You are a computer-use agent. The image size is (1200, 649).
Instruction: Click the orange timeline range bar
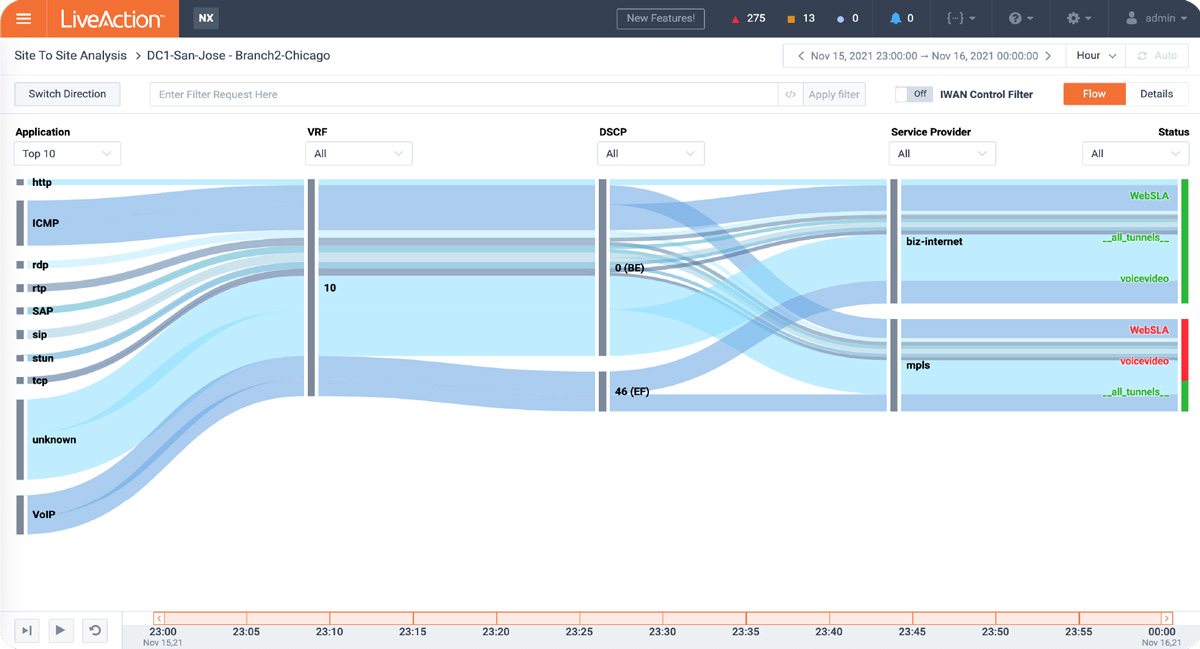coord(660,618)
